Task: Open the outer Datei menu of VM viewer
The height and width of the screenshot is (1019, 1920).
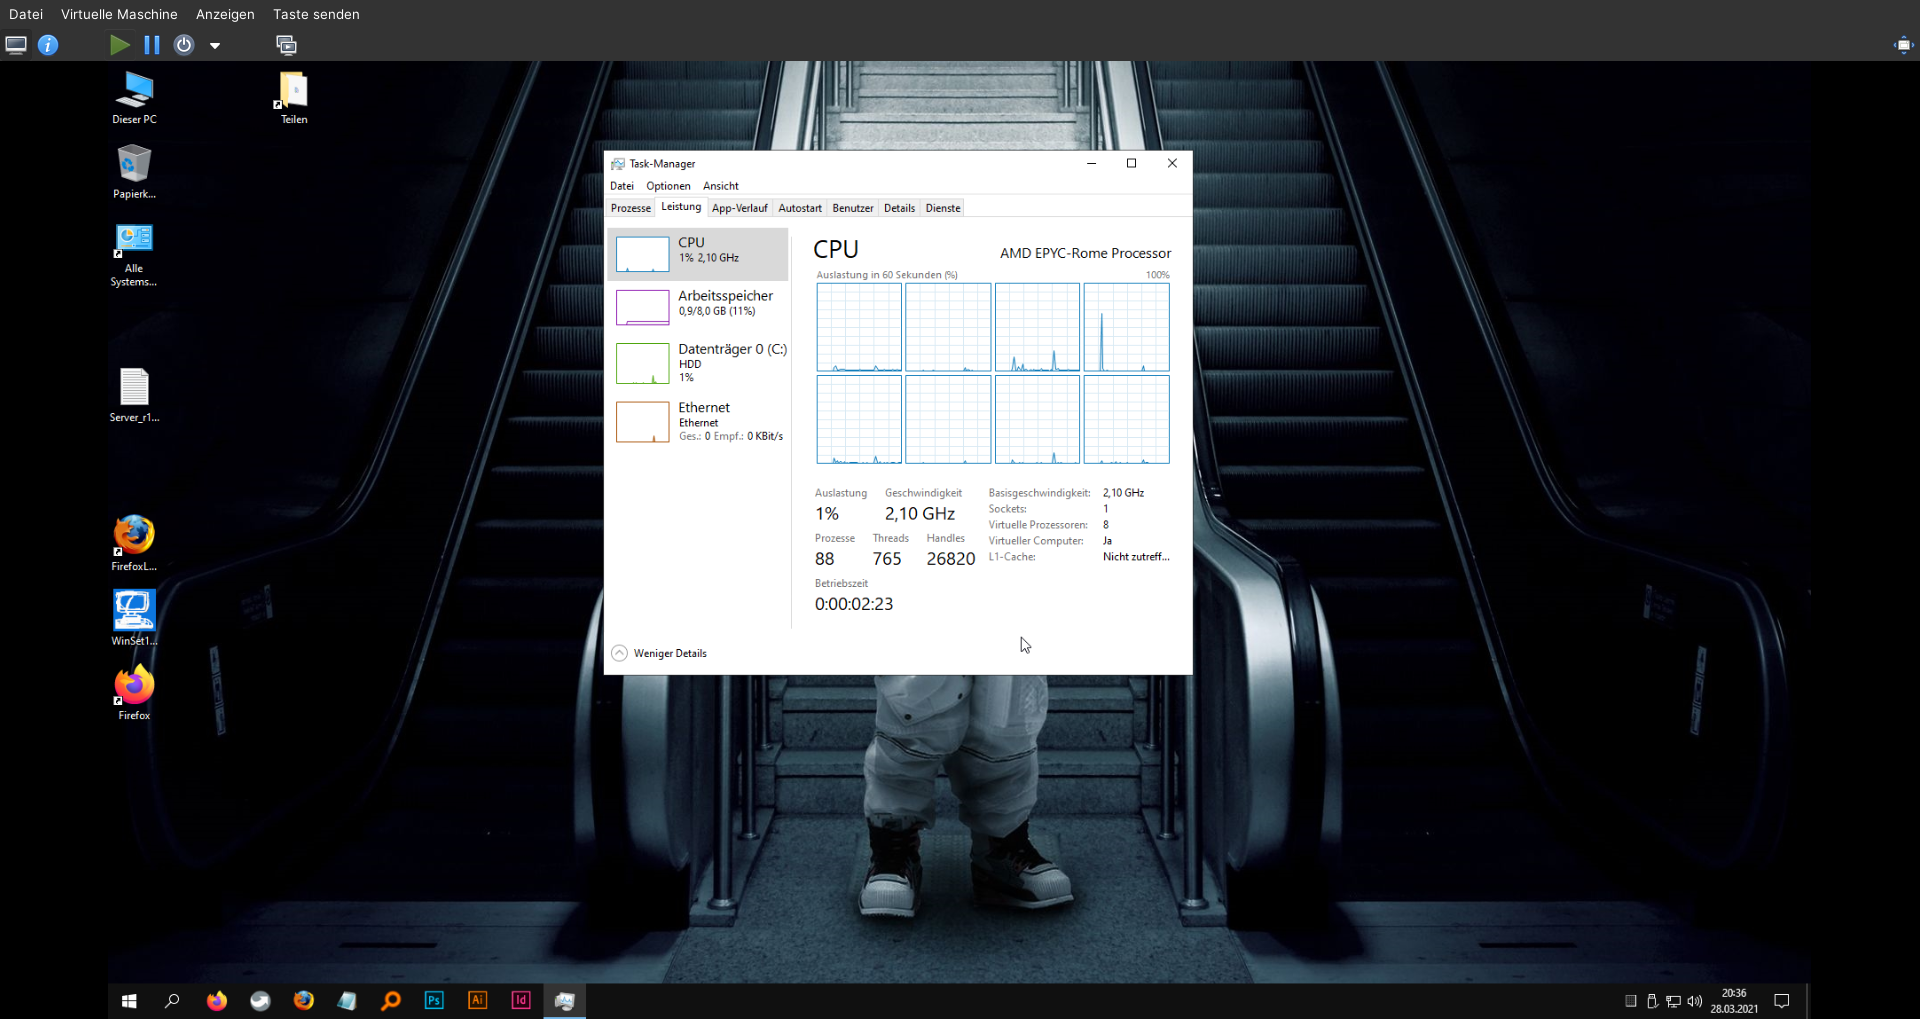Action: [x=26, y=14]
